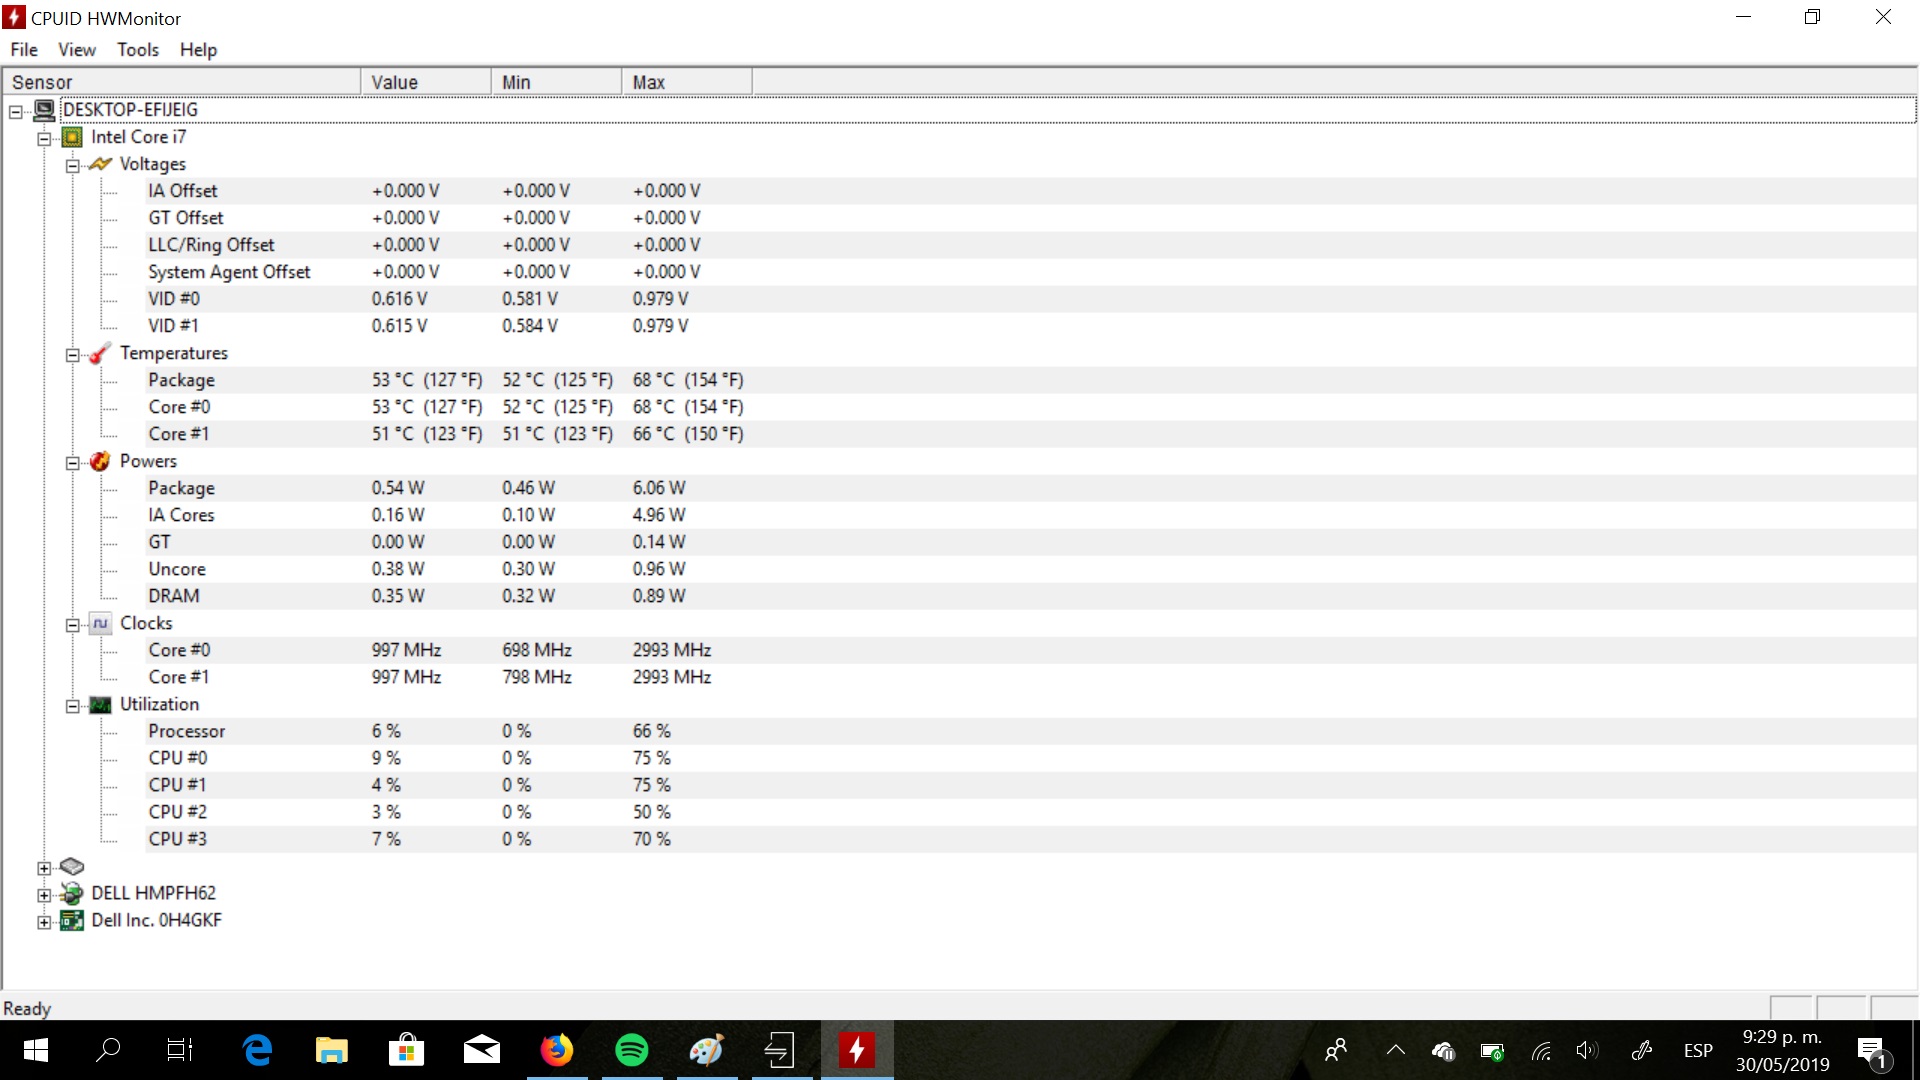The image size is (1920, 1080).
Task: Click the pen Windows Ink Workspace icon
Action: tap(1641, 1051)
